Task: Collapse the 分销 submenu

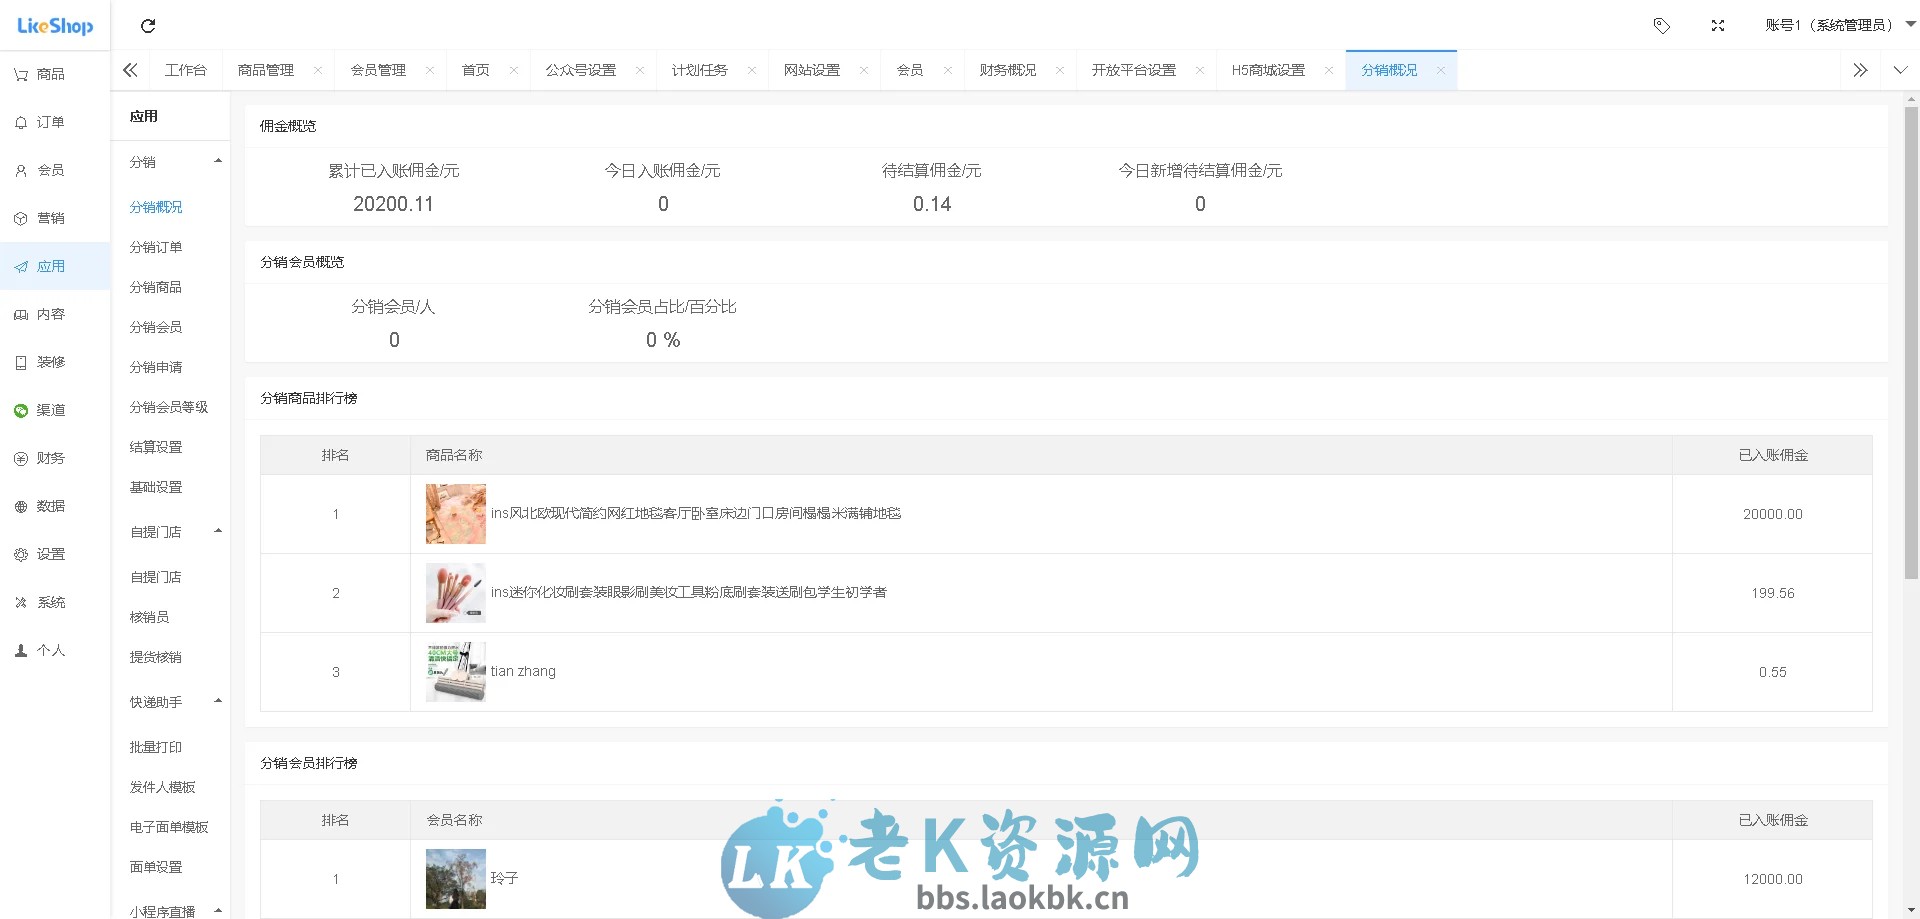Action: 217,161
